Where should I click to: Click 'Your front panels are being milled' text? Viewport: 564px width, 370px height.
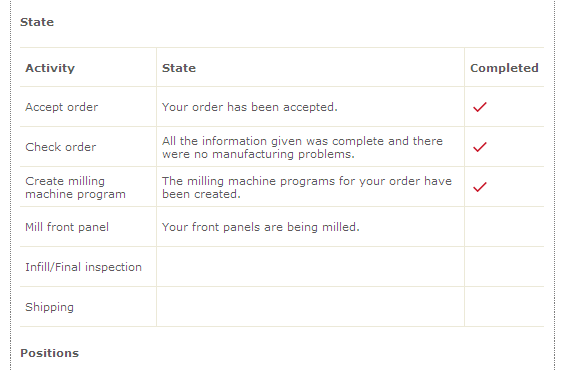pos(260,227)
